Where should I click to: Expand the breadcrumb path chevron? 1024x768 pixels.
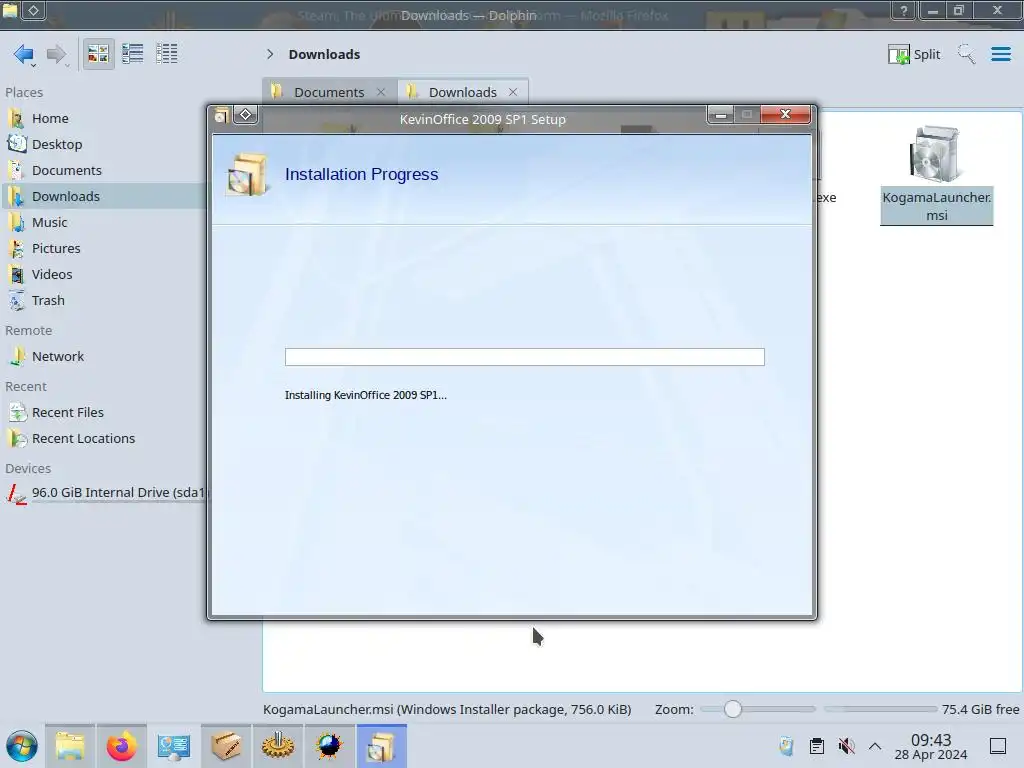click(x=270, y=54)
